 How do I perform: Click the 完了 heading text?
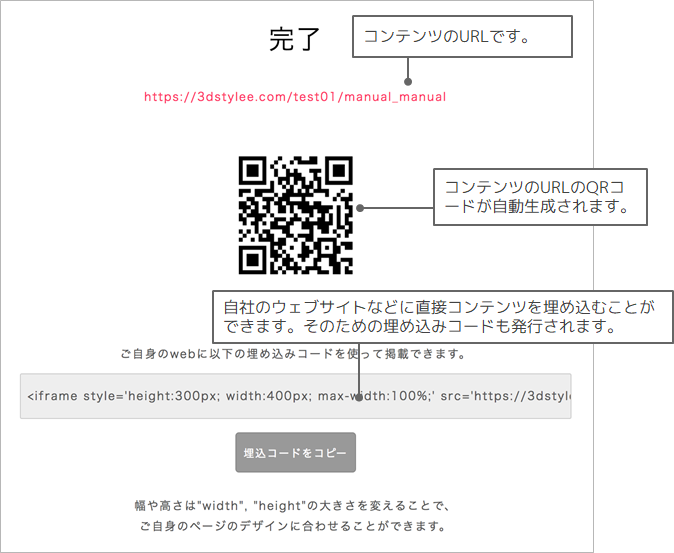(295, 39)
